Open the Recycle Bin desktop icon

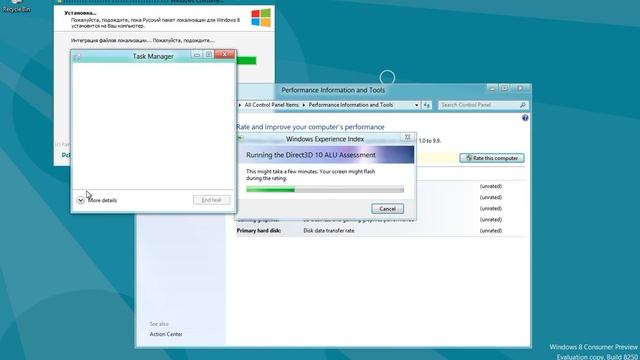pyautogui.click(x=16, y=6)
